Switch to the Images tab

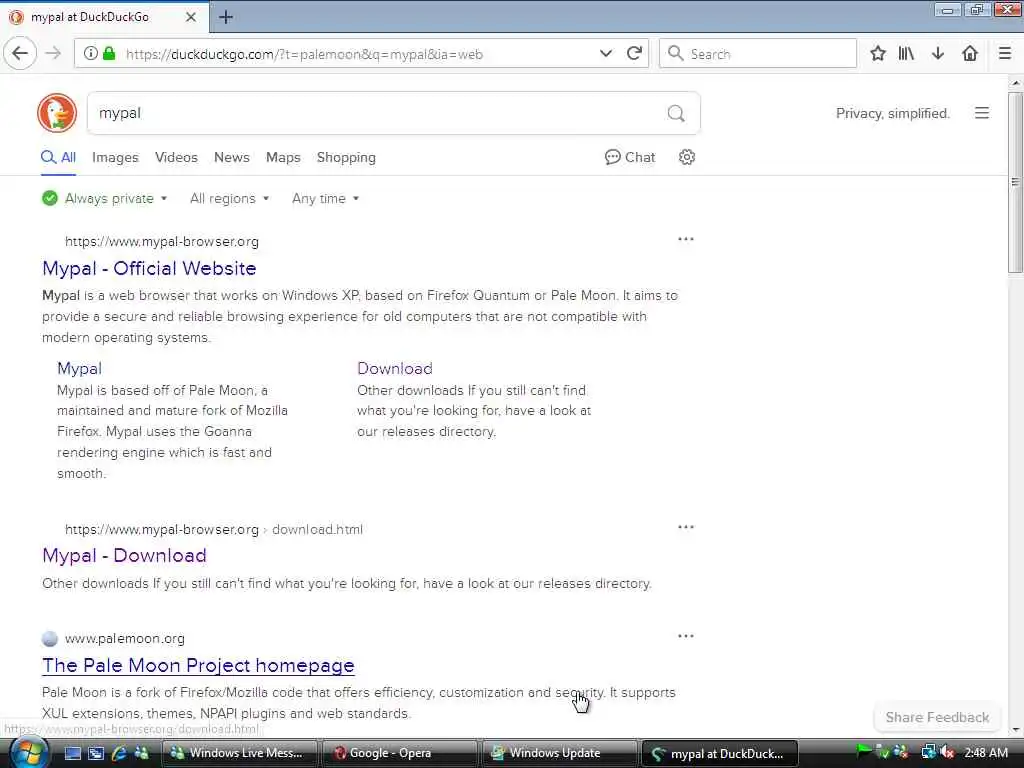(x=115, y=157)
